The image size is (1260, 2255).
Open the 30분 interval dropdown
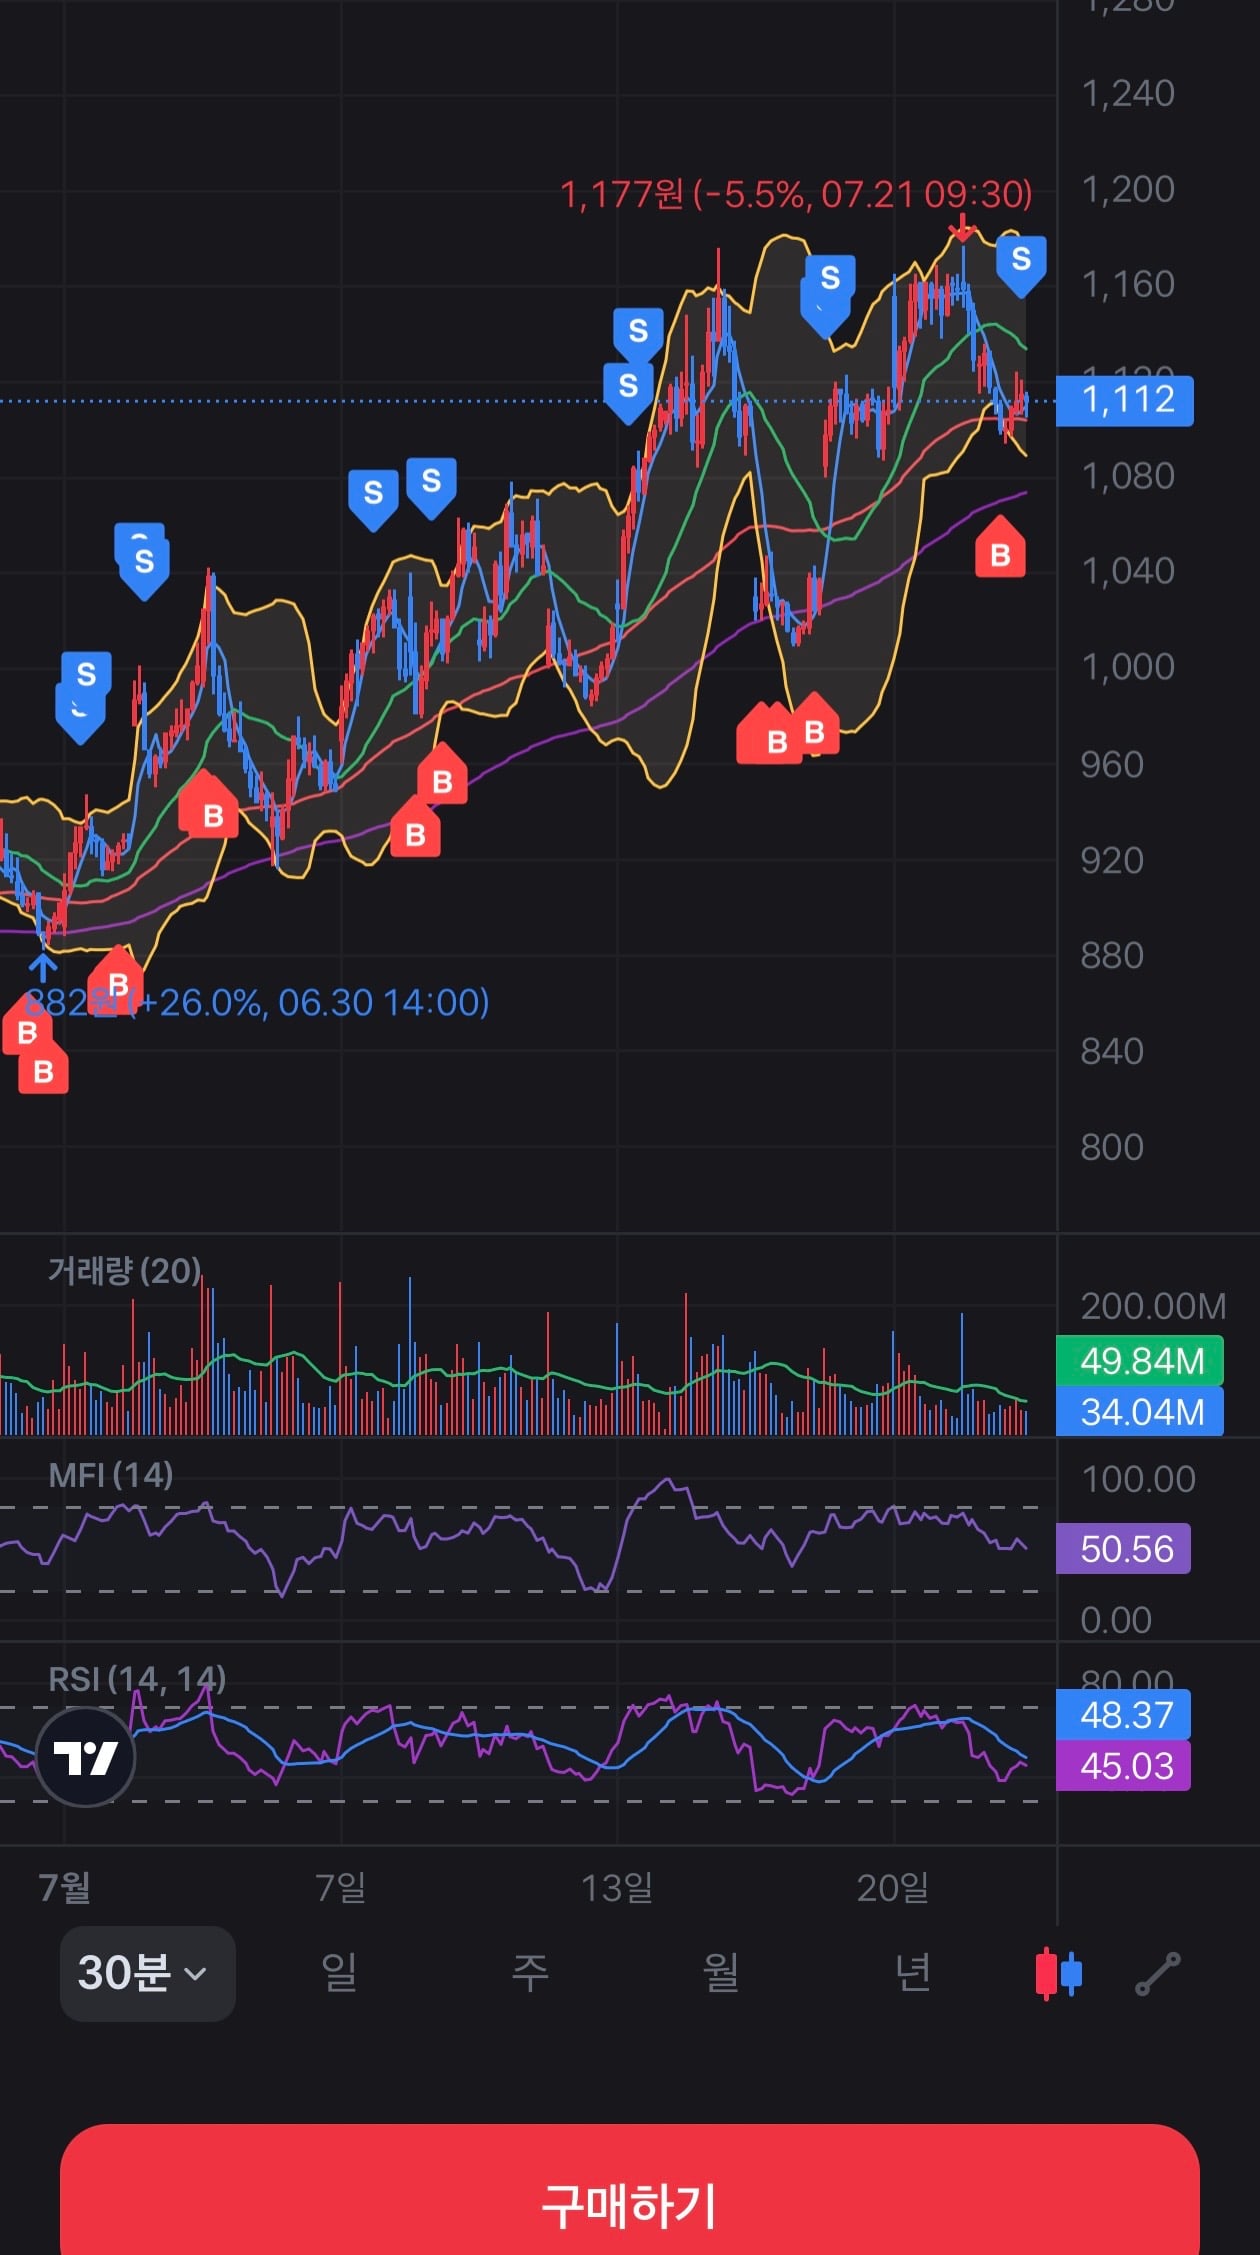coord(147,1973)
